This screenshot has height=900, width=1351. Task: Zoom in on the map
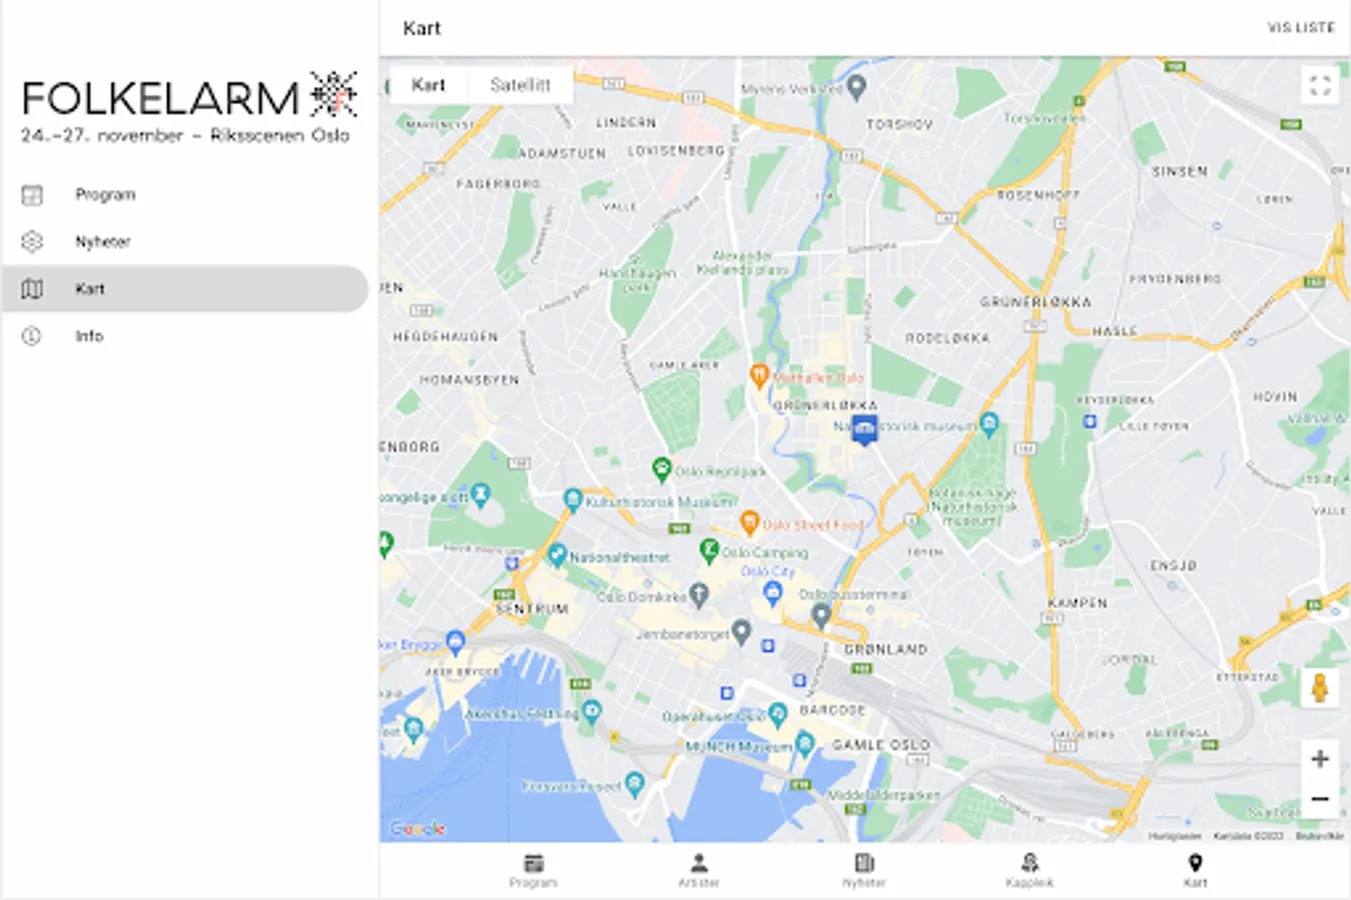(1320, 759)
